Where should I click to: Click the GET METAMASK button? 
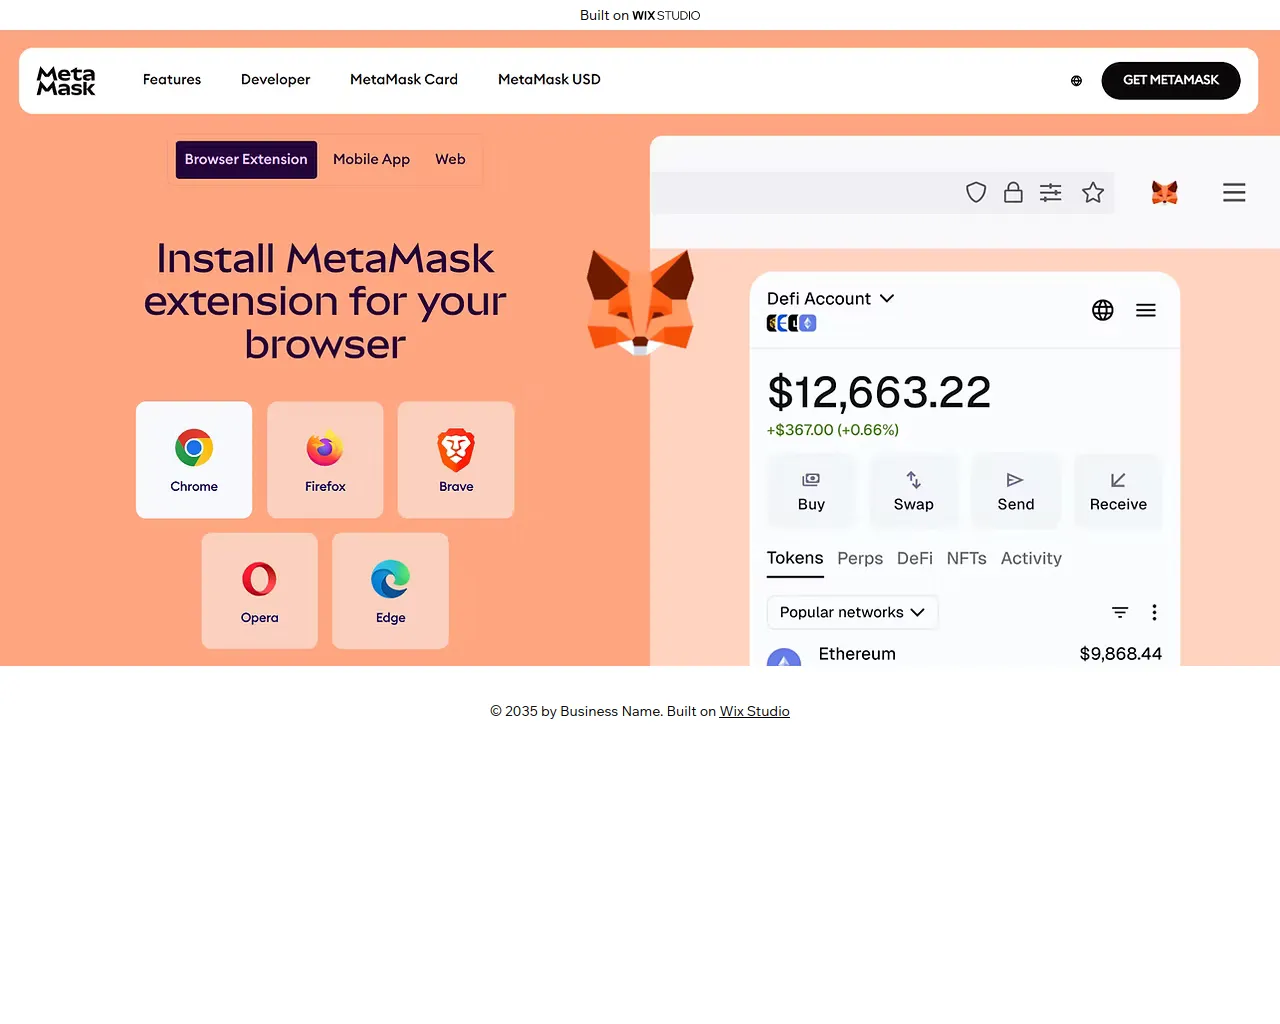click(x=1171, y=81)
